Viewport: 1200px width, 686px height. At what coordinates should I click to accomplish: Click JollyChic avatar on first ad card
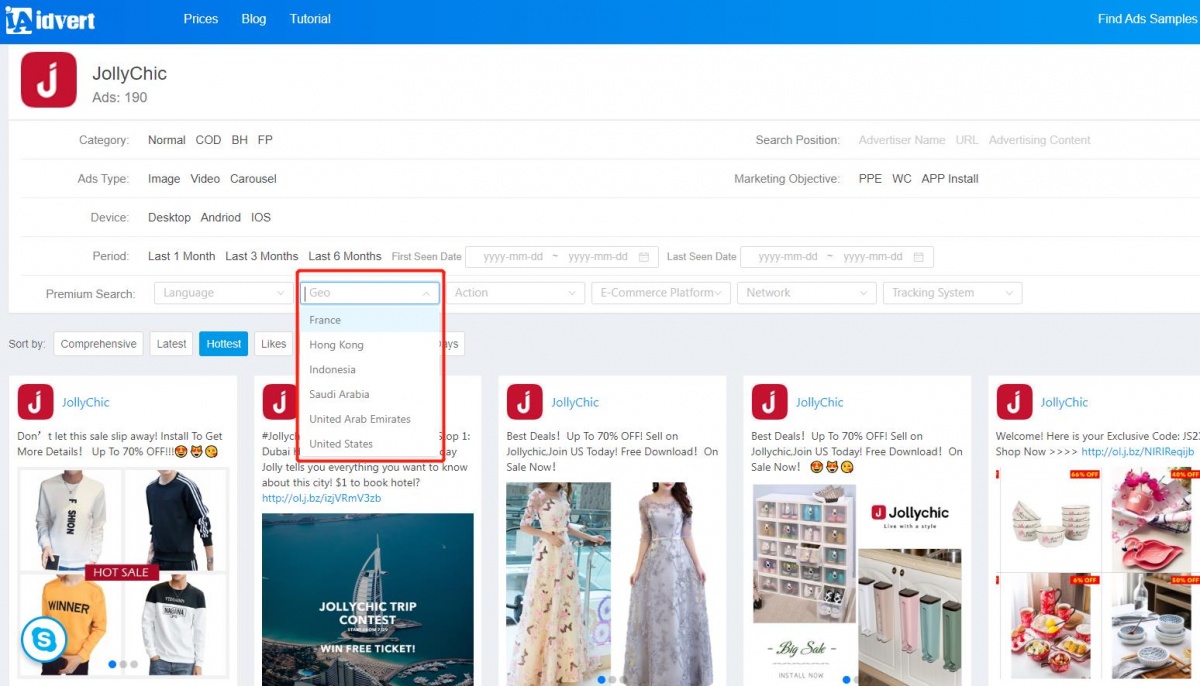(x=35, y=402)
